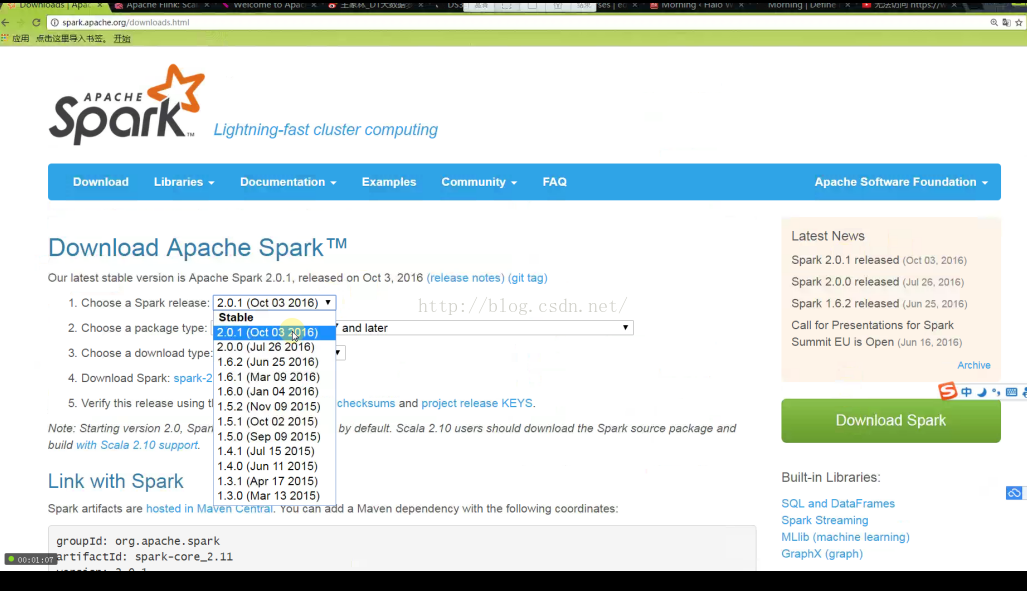This screenshot has height=591, width=1027.
Task: Click the browser back arrow
Action: click(5, 22)
